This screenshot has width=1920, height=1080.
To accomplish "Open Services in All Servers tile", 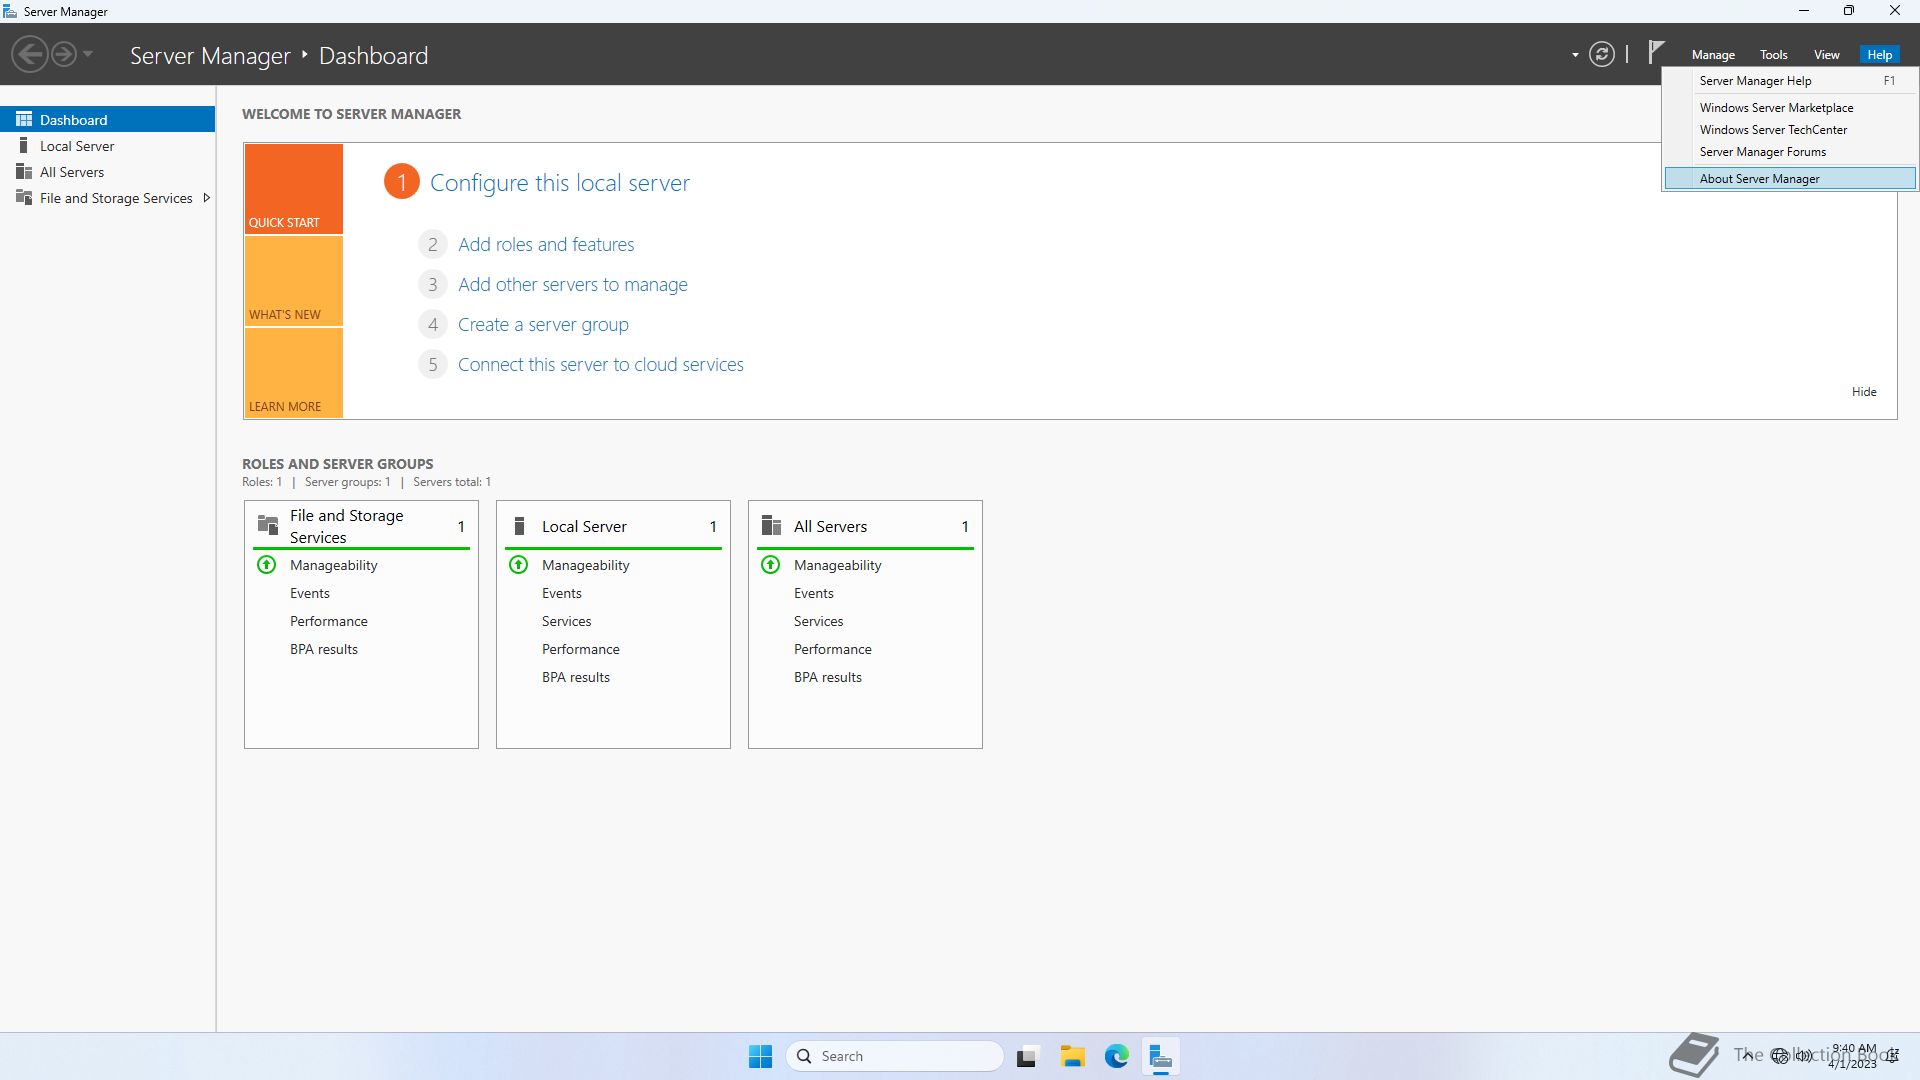I will pos(819,621).
